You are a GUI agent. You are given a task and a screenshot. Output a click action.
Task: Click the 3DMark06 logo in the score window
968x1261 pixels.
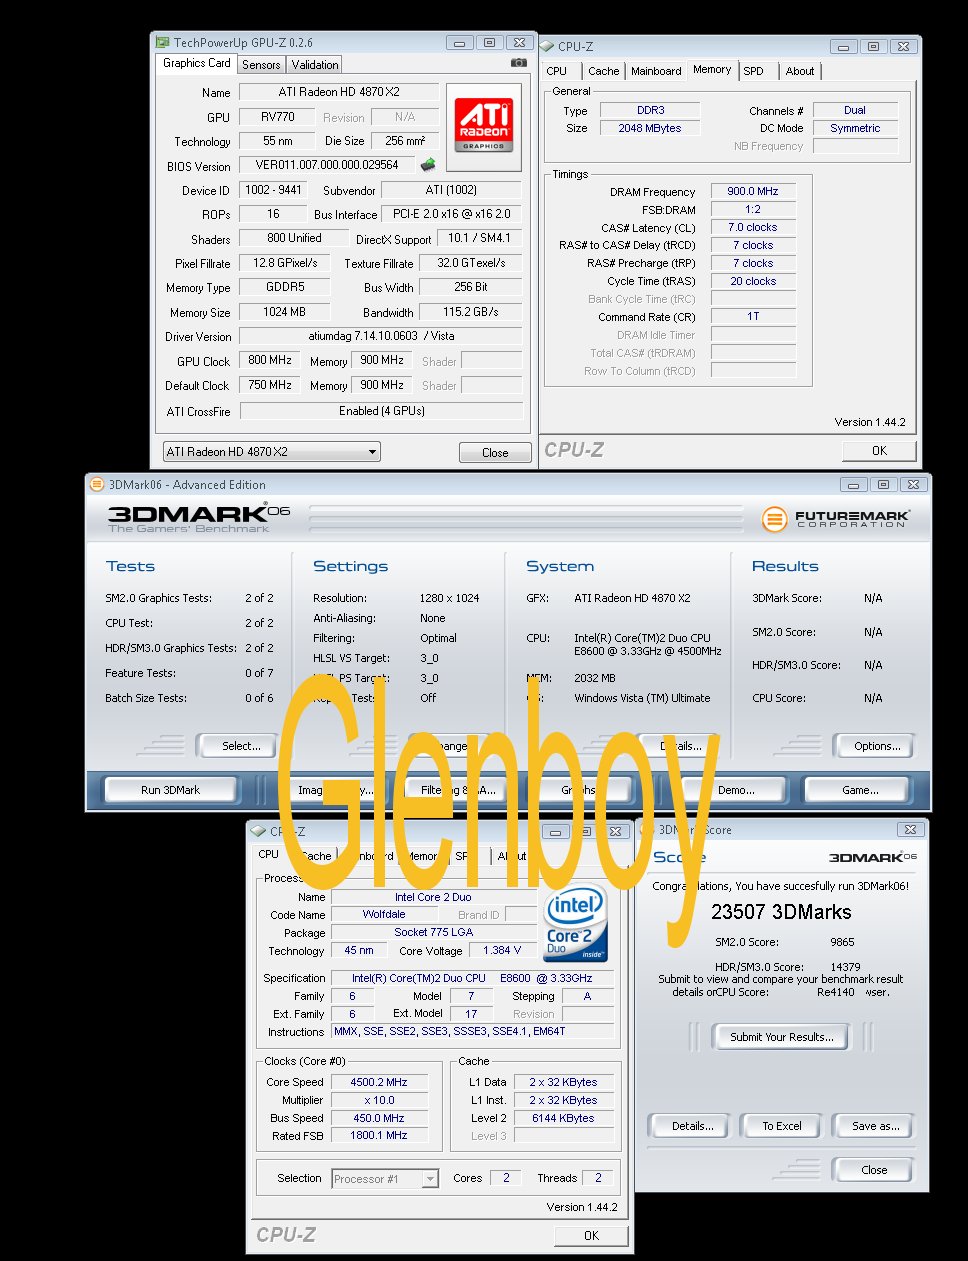(872, 857)
